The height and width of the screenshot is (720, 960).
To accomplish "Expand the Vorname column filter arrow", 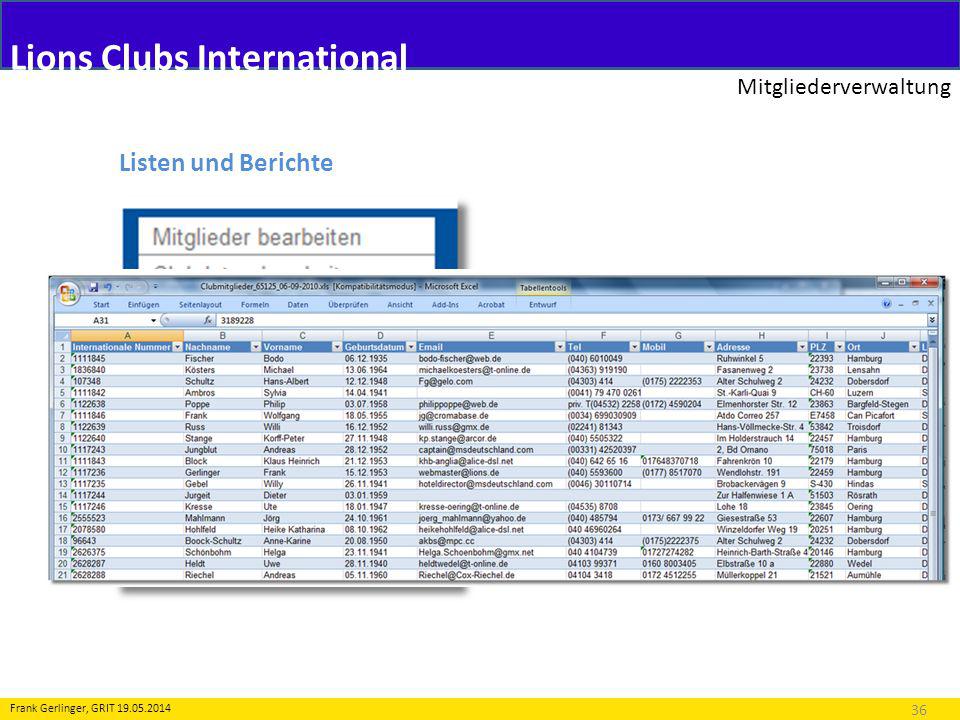I will tap(337, 347).
